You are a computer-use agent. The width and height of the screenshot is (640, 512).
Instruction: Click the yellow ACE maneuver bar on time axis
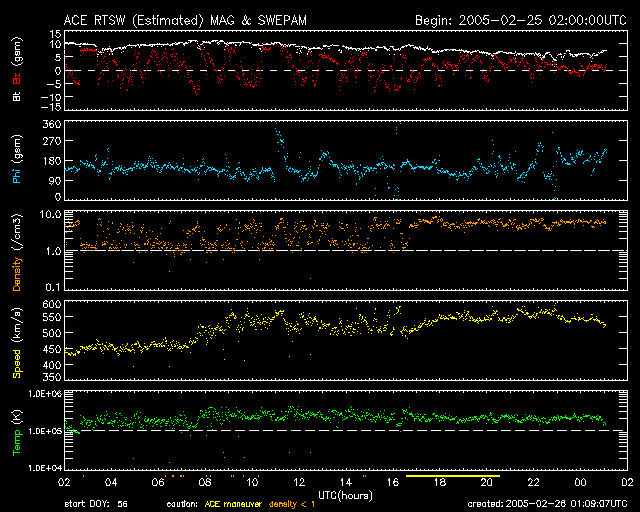coord(451,476)
